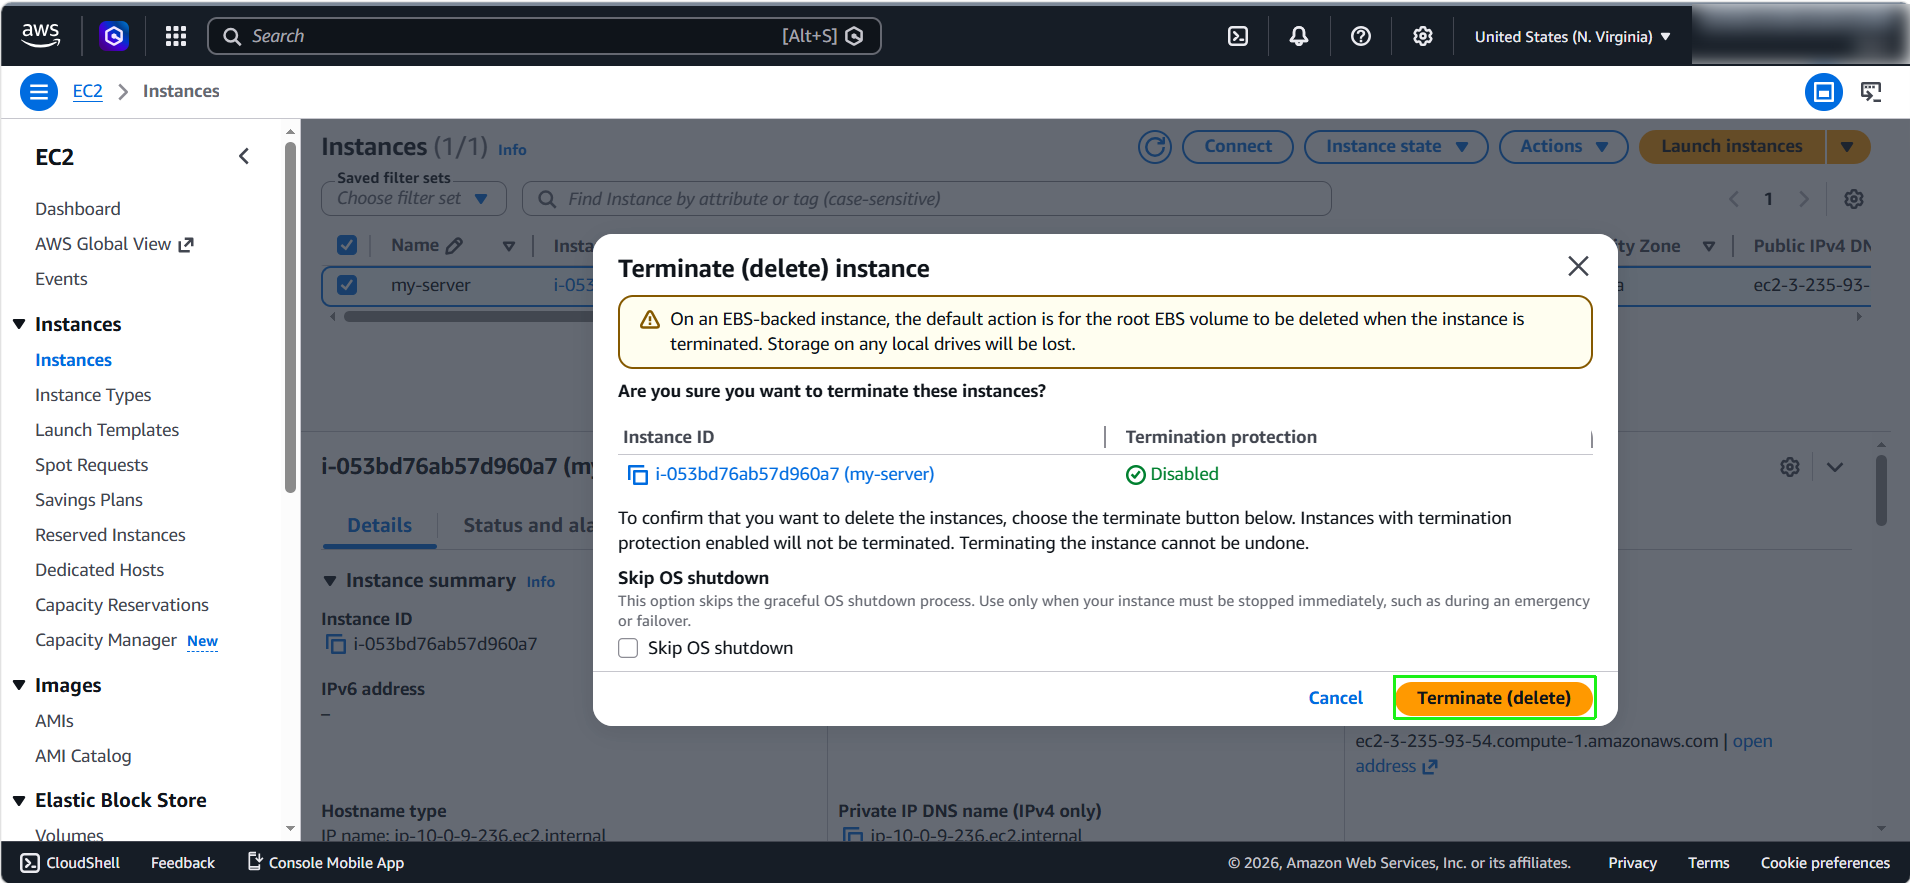Switch to the Details tab
Viewport: 1910px width, 883px height.
379,525
